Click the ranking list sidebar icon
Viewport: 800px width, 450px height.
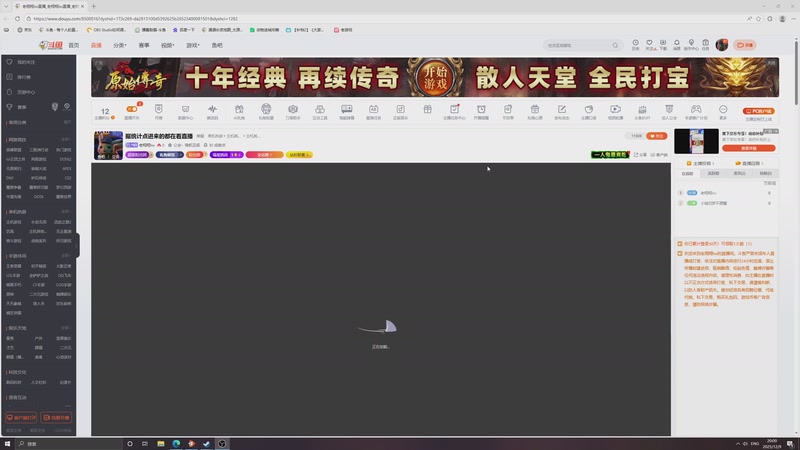[x=9, y=77]
